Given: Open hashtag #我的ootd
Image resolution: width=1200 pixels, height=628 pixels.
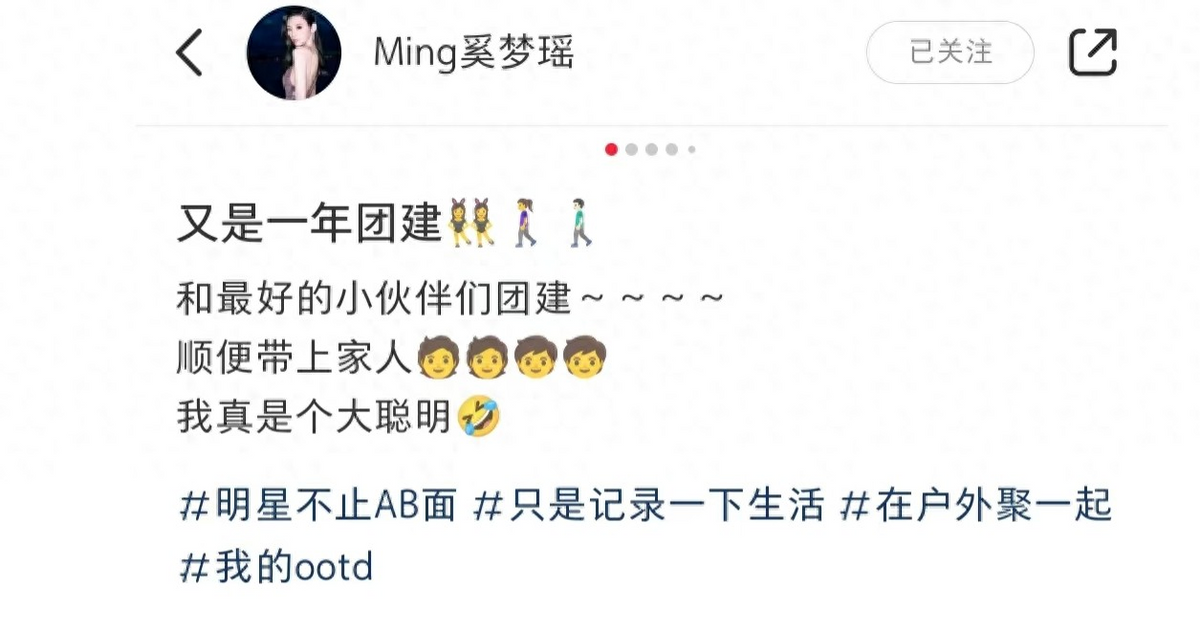Looking at the screenshot, I should (x=275, y=567).
